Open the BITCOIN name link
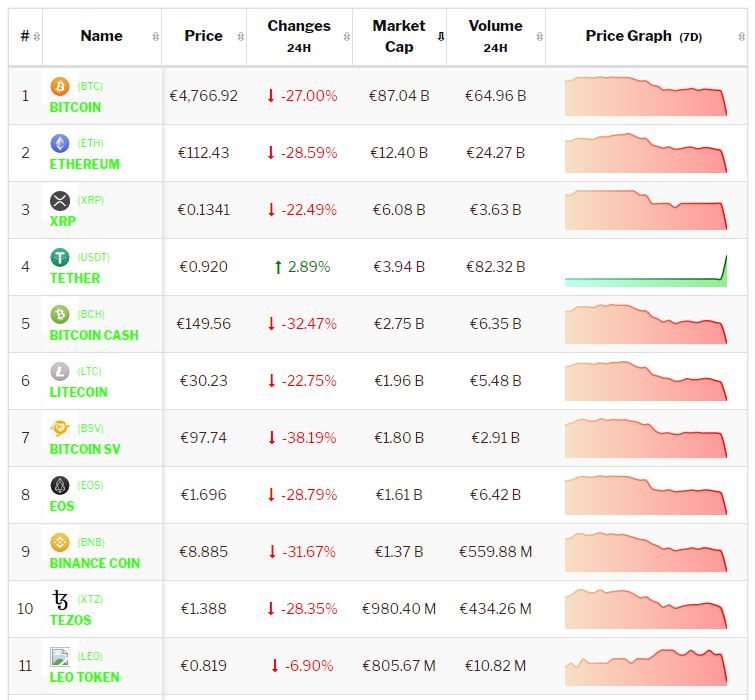Image resolution: width=755 pixels, height=700 pixels. [75, 107]
